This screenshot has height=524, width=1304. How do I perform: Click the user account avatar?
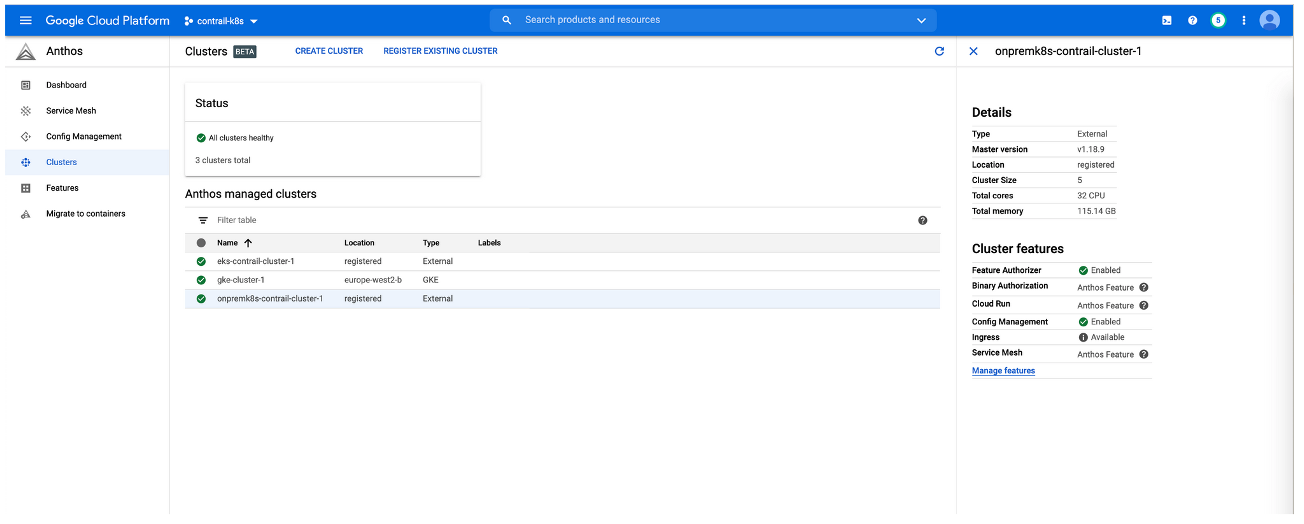coord(1270,20)
